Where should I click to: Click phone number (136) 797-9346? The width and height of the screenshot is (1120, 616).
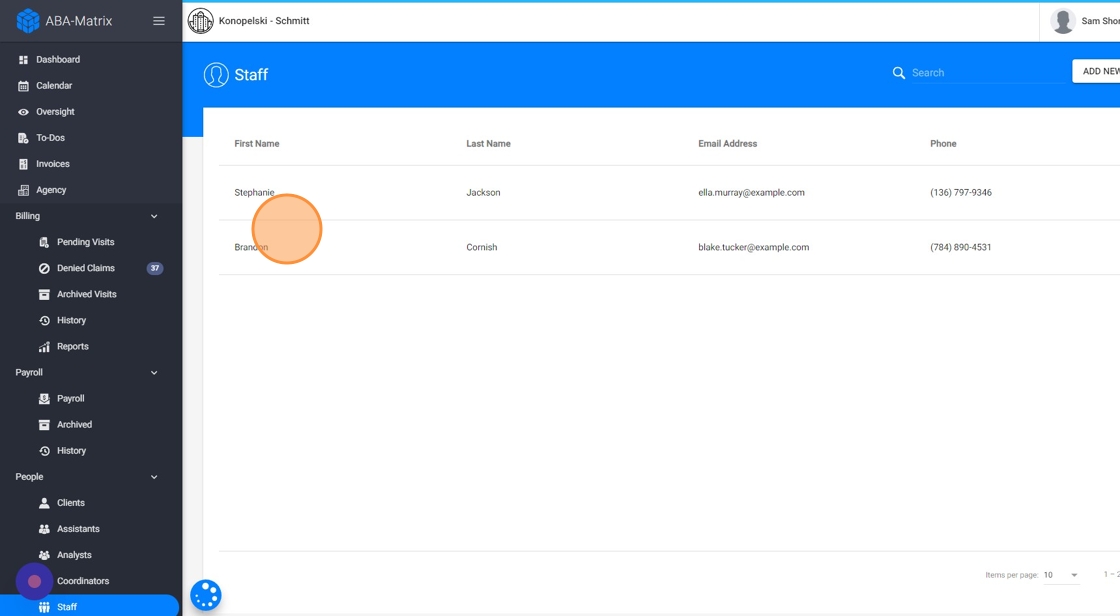(961, 193)
